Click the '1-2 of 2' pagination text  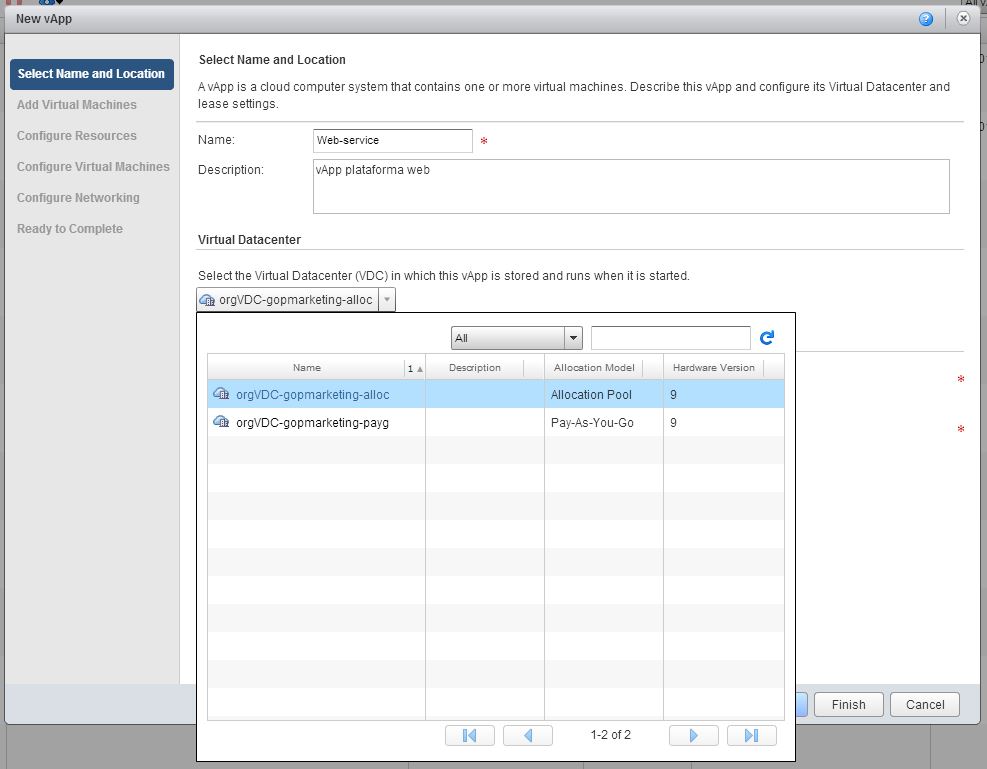click(611, 735)
